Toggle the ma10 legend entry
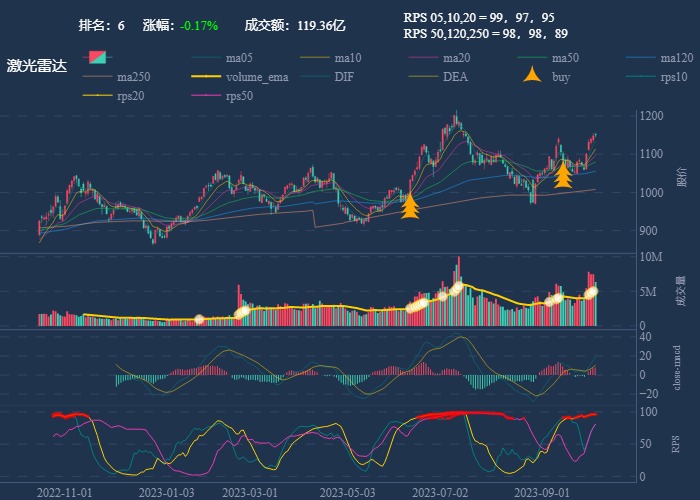Viewport: 700px width, 500px height. point(315,58)
